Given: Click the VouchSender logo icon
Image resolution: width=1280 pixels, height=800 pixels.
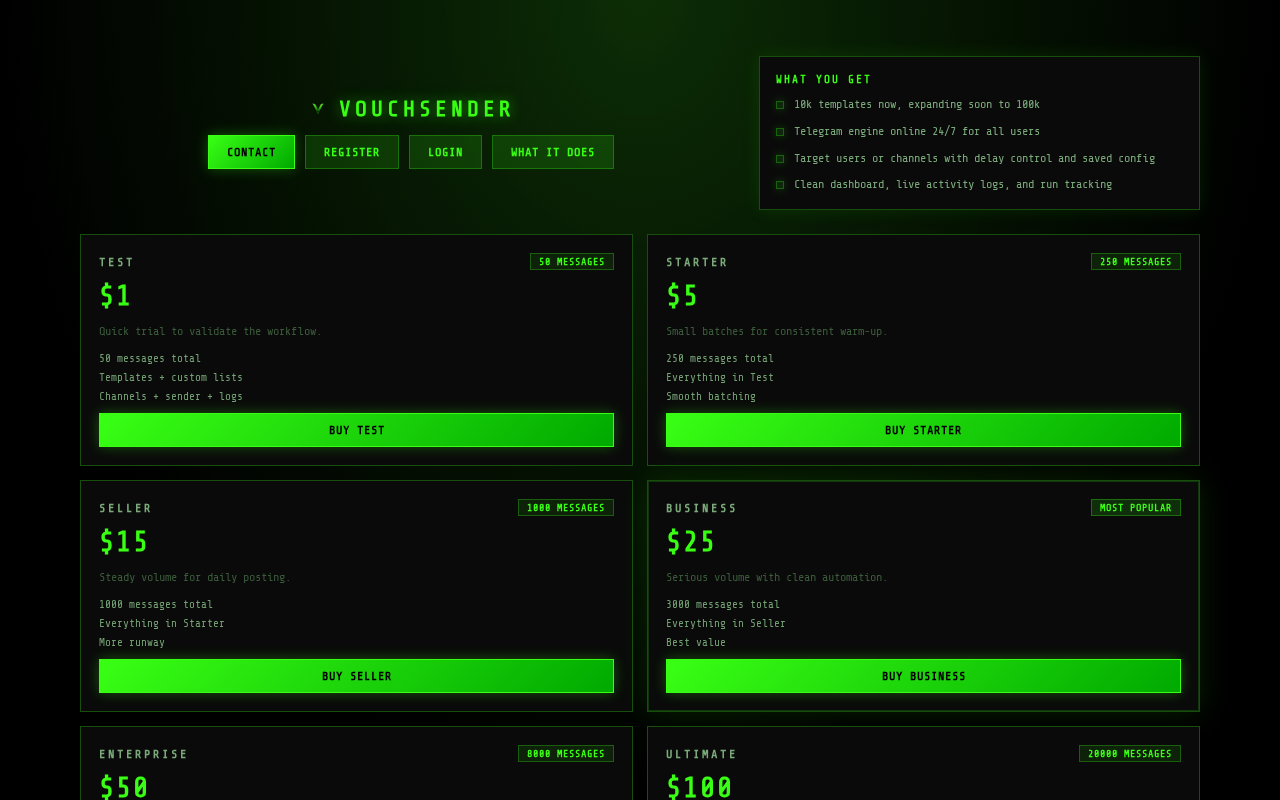Looking at the screenshot, I should pos(318,109).
